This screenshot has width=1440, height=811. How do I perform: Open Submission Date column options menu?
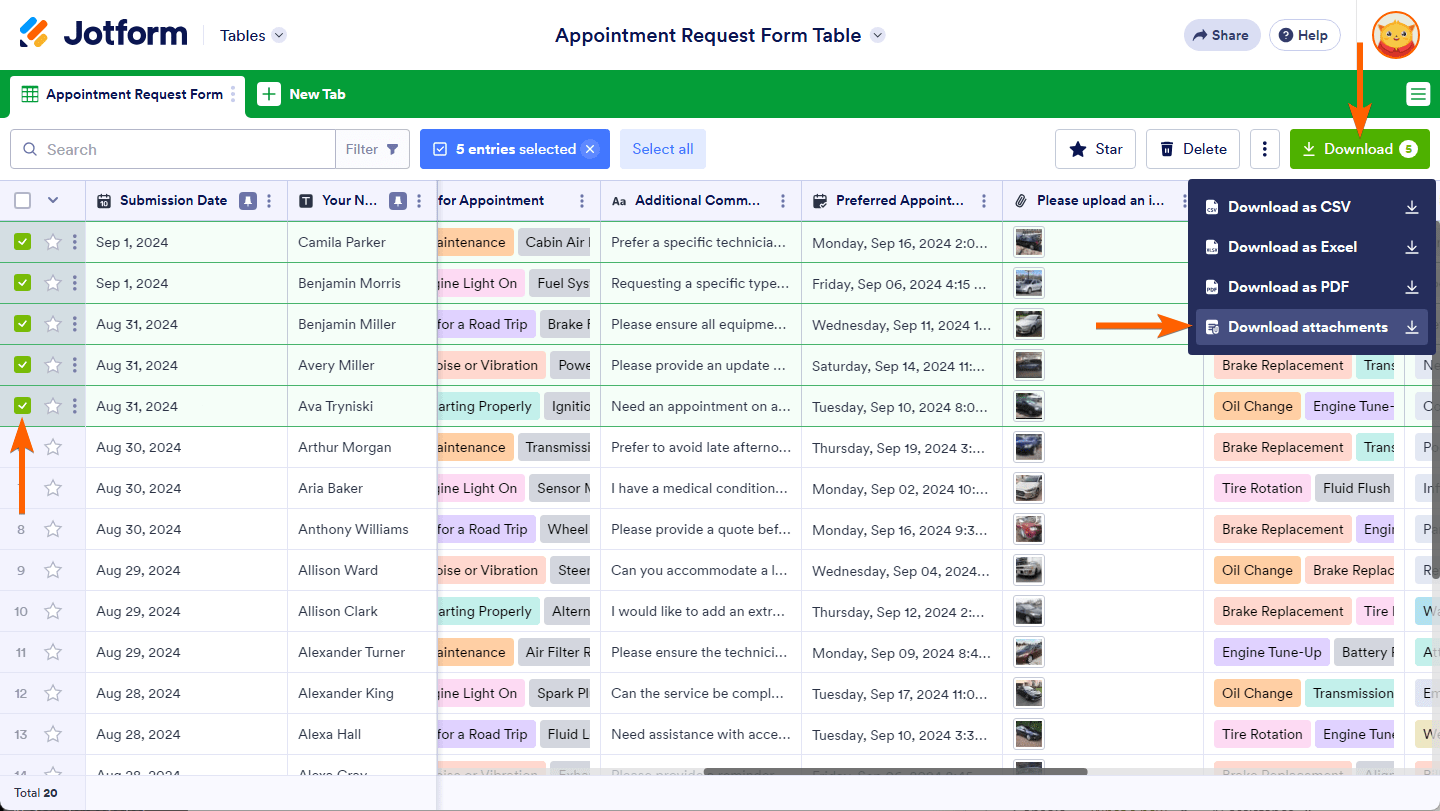[x=269, y=200]
